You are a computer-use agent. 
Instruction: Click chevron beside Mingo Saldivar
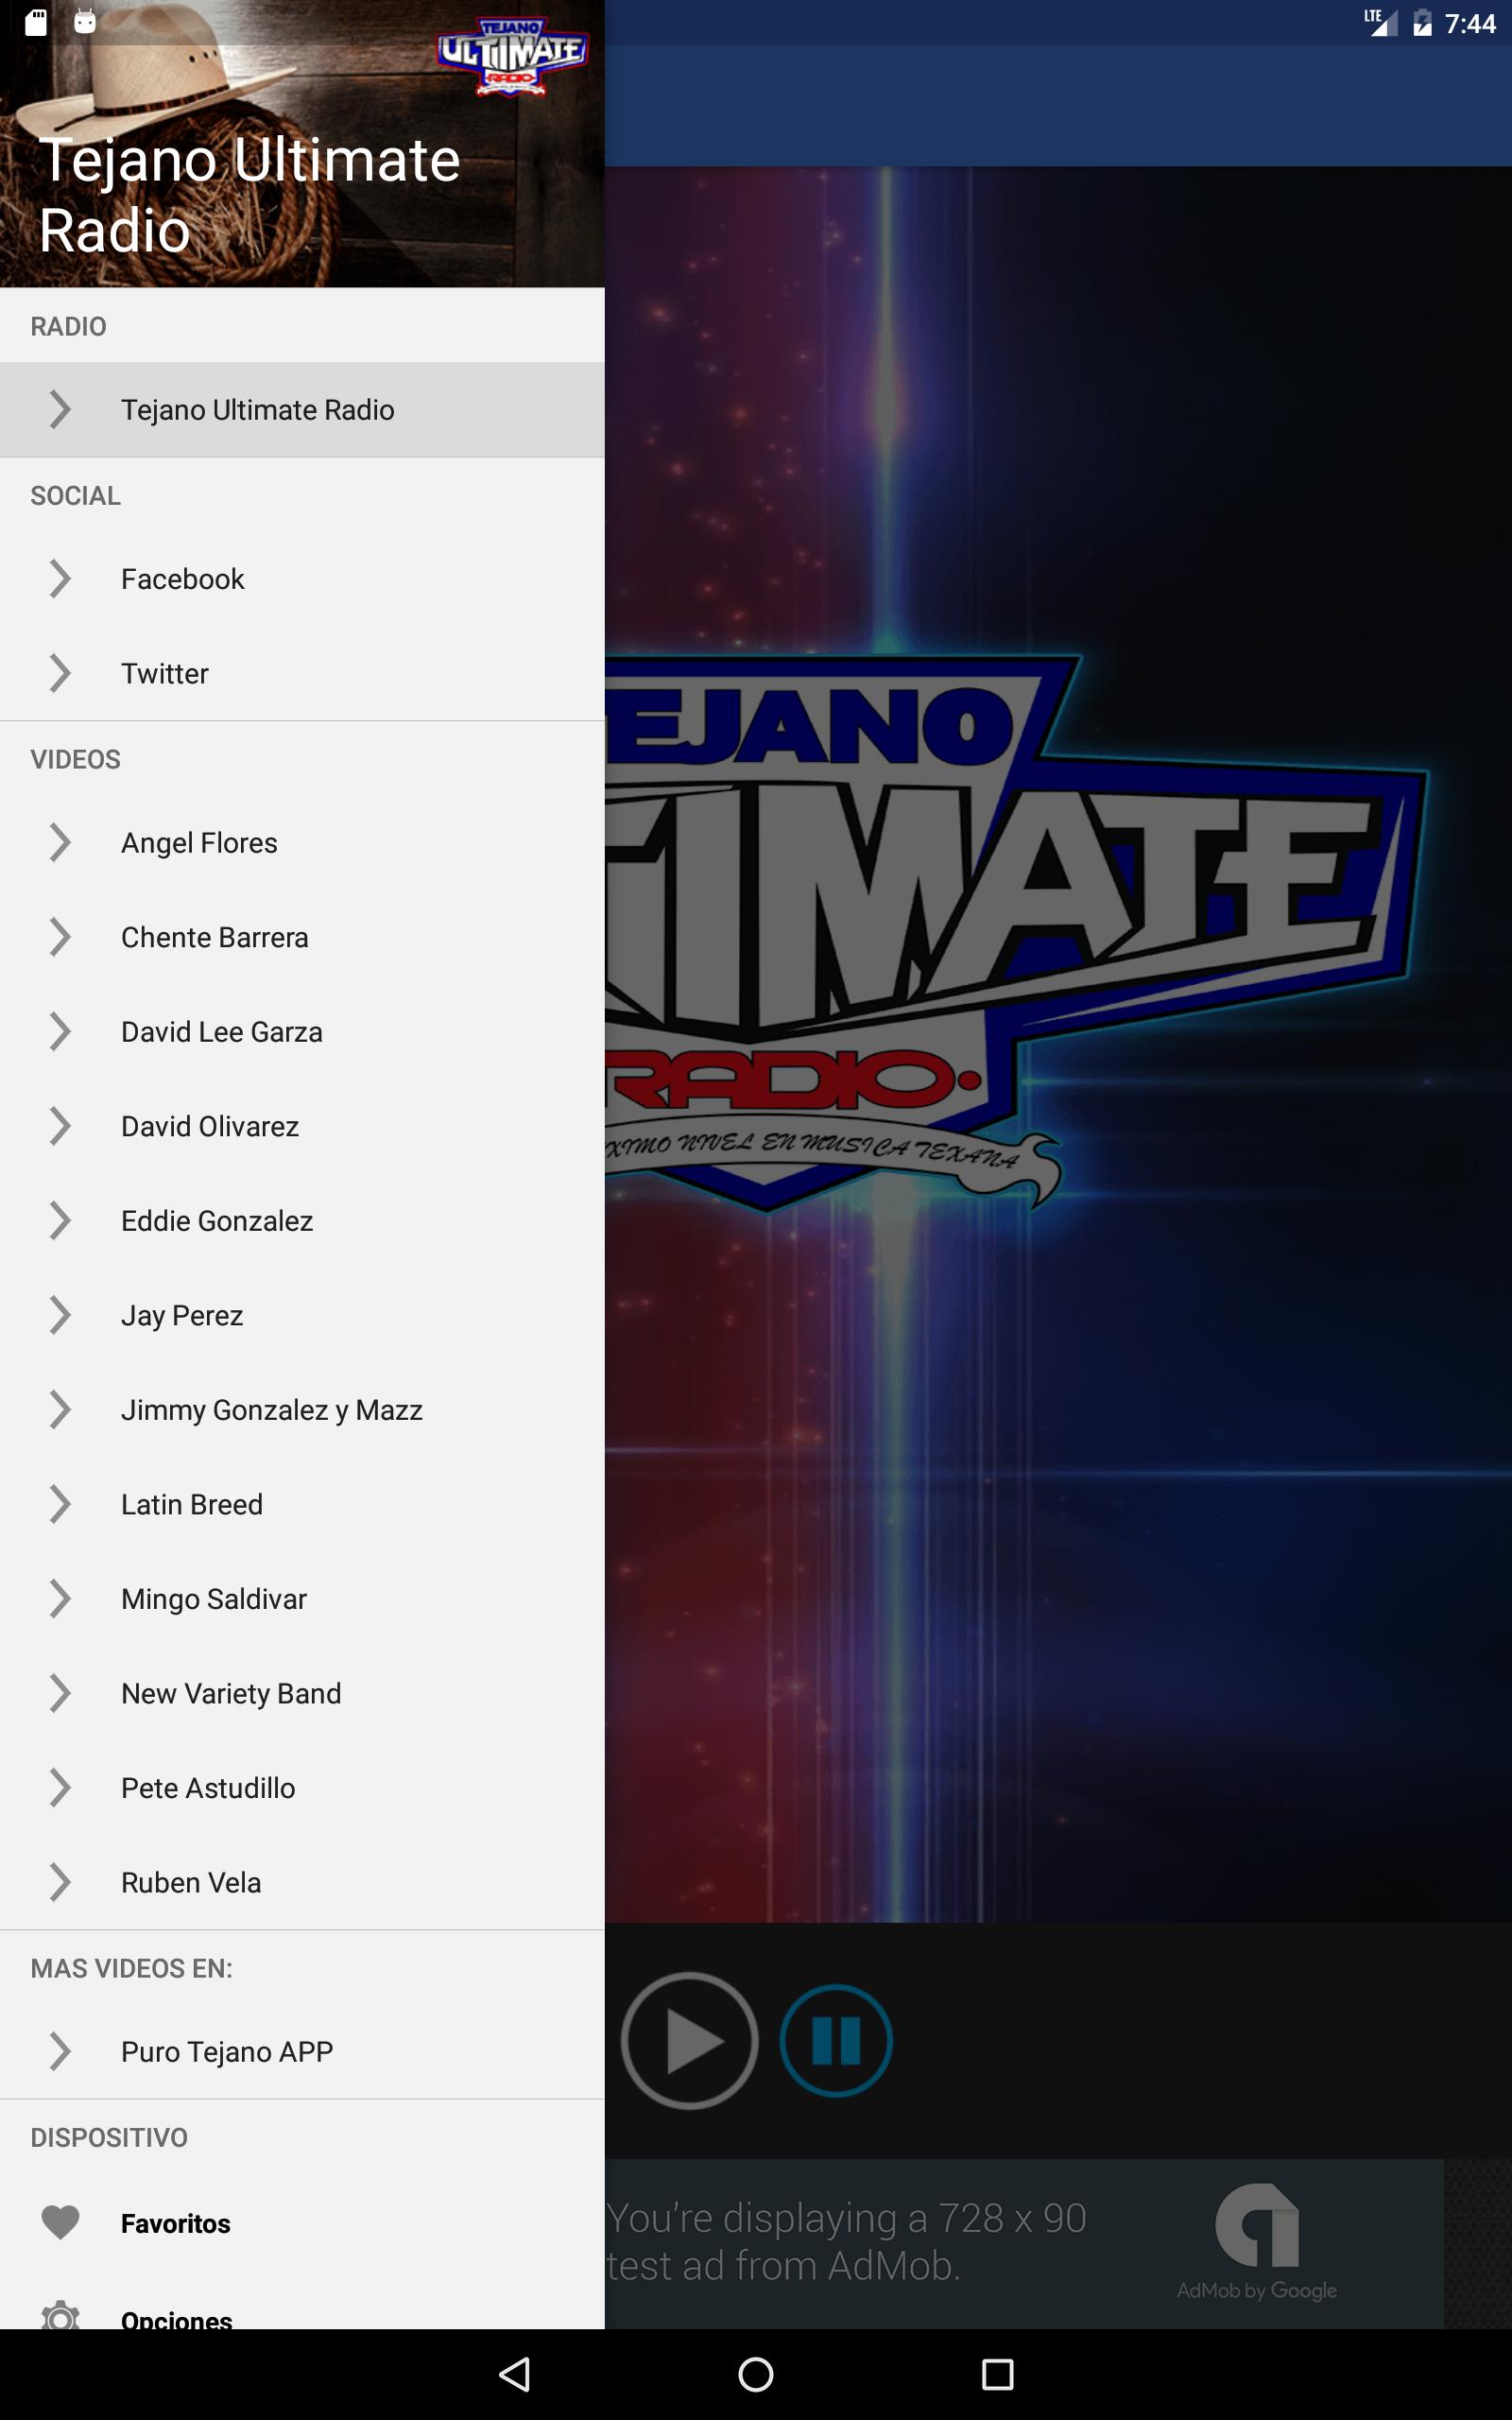[x=60, y=1599]
